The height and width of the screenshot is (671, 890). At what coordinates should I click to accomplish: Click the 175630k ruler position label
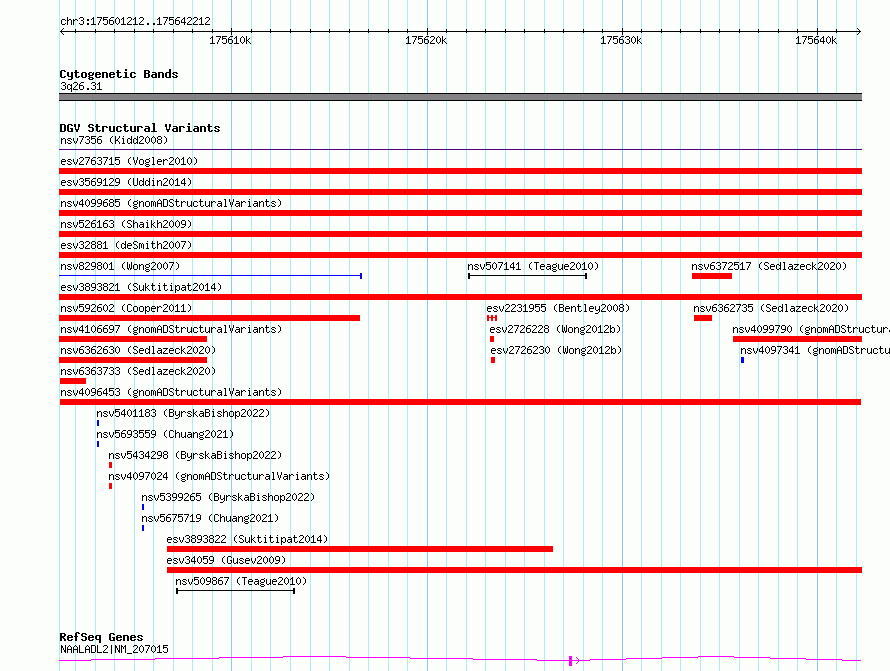click(x=621, y=40)
